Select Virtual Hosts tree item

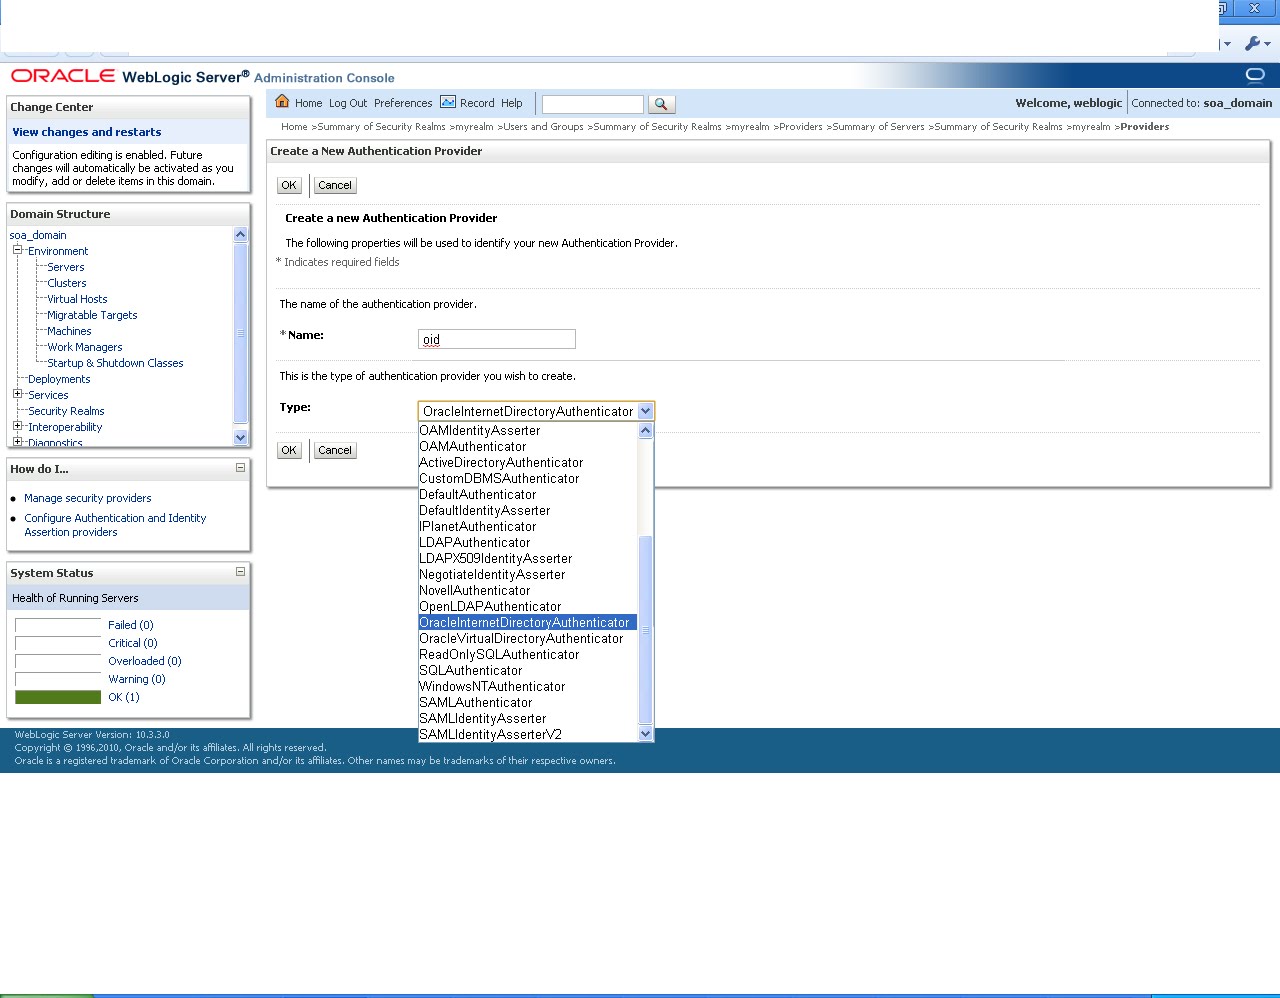point(77,299)
